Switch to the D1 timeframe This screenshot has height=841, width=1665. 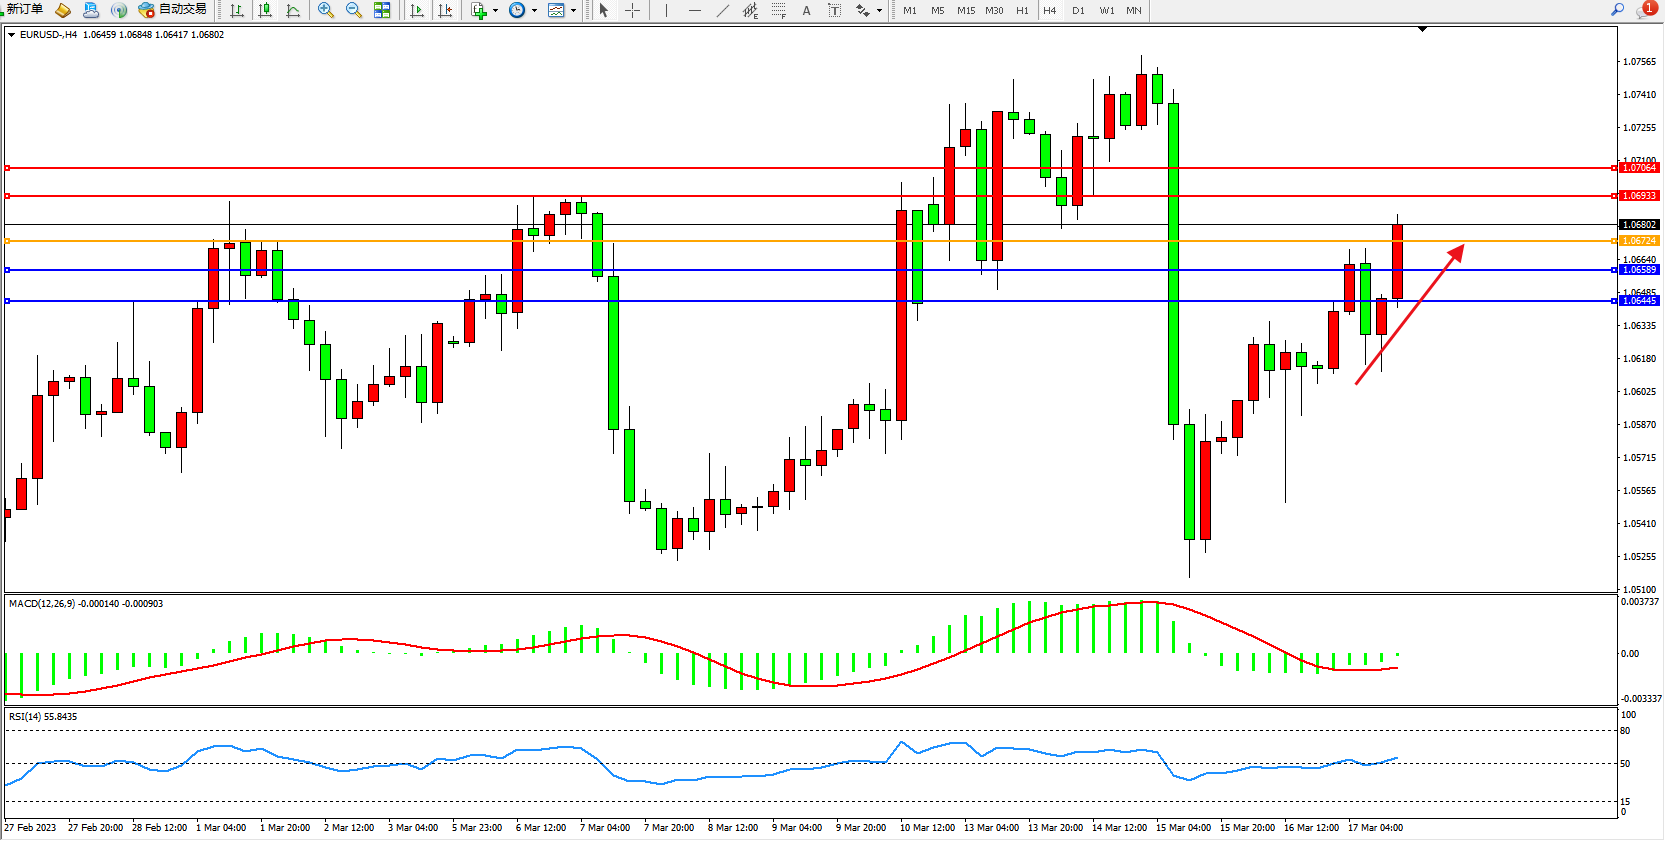[1078, 10]
